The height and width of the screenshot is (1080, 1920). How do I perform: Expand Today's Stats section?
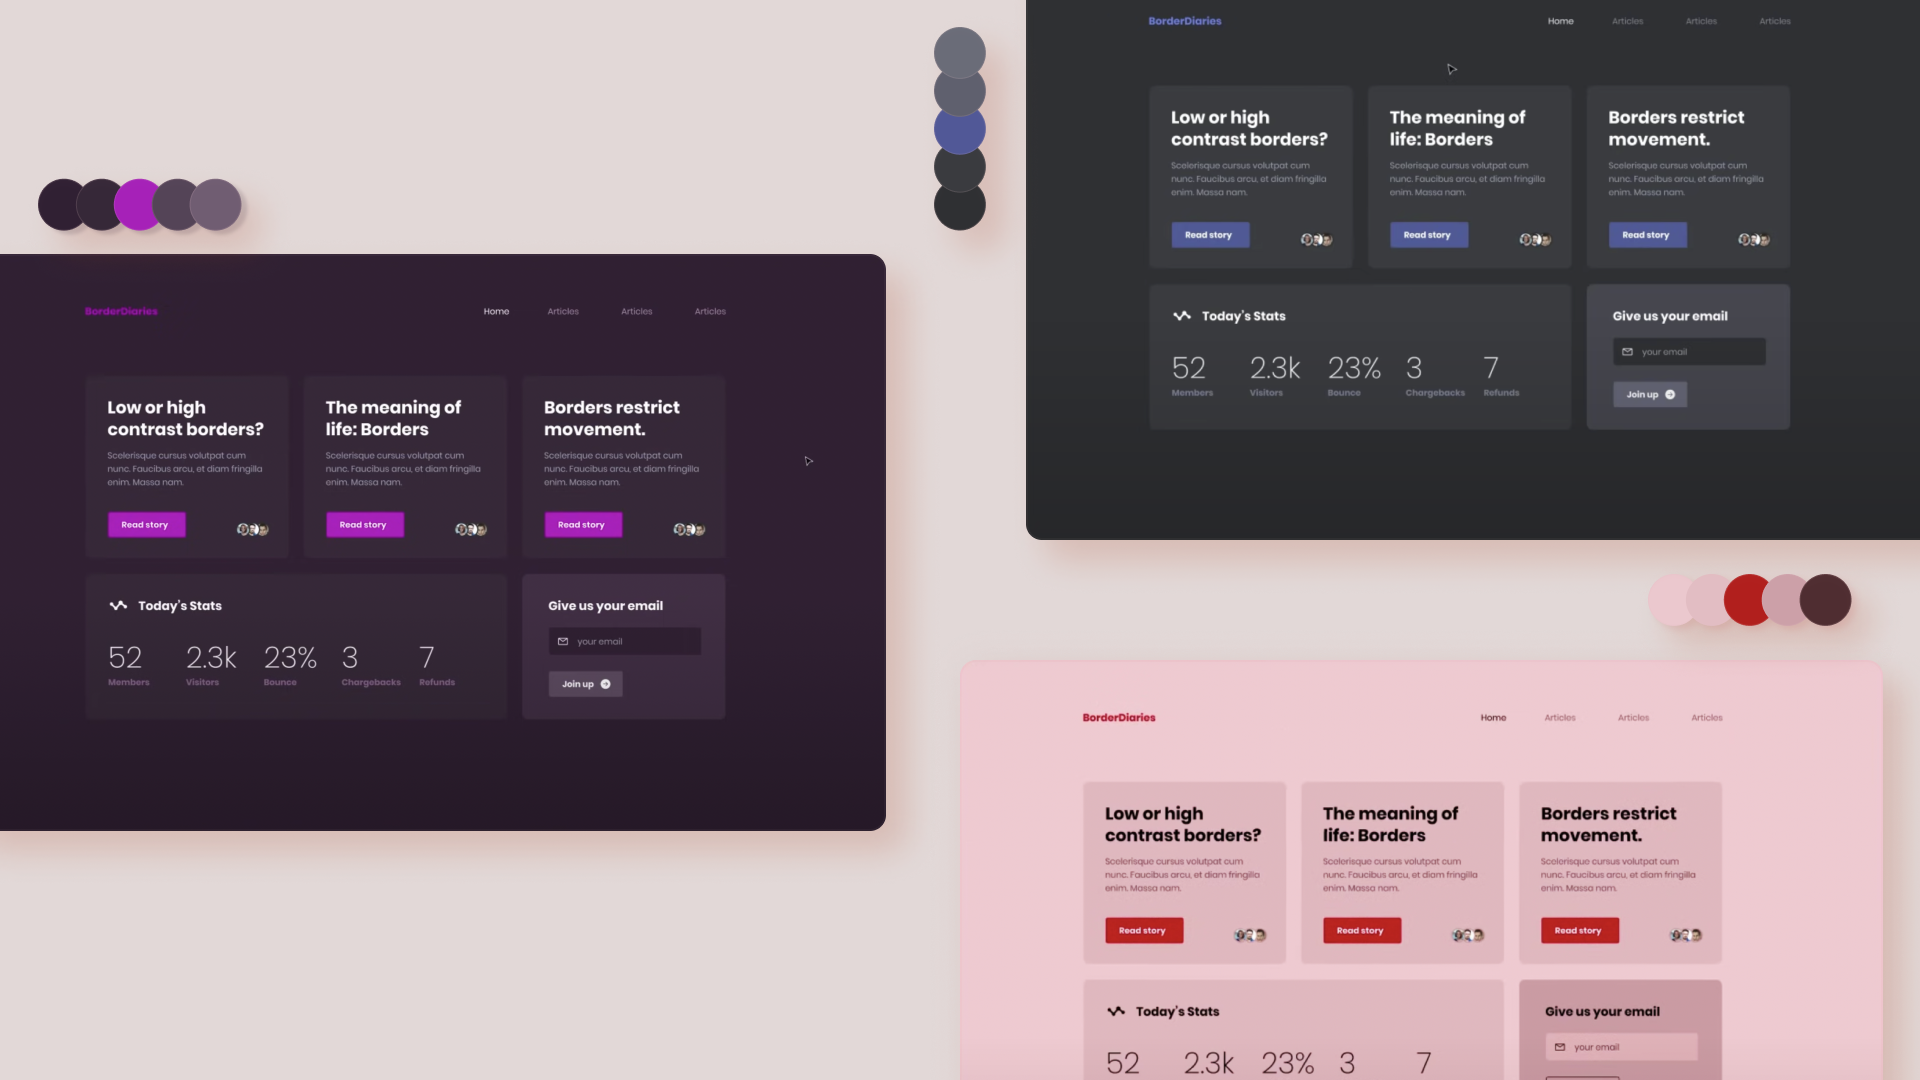click(117, 604)
